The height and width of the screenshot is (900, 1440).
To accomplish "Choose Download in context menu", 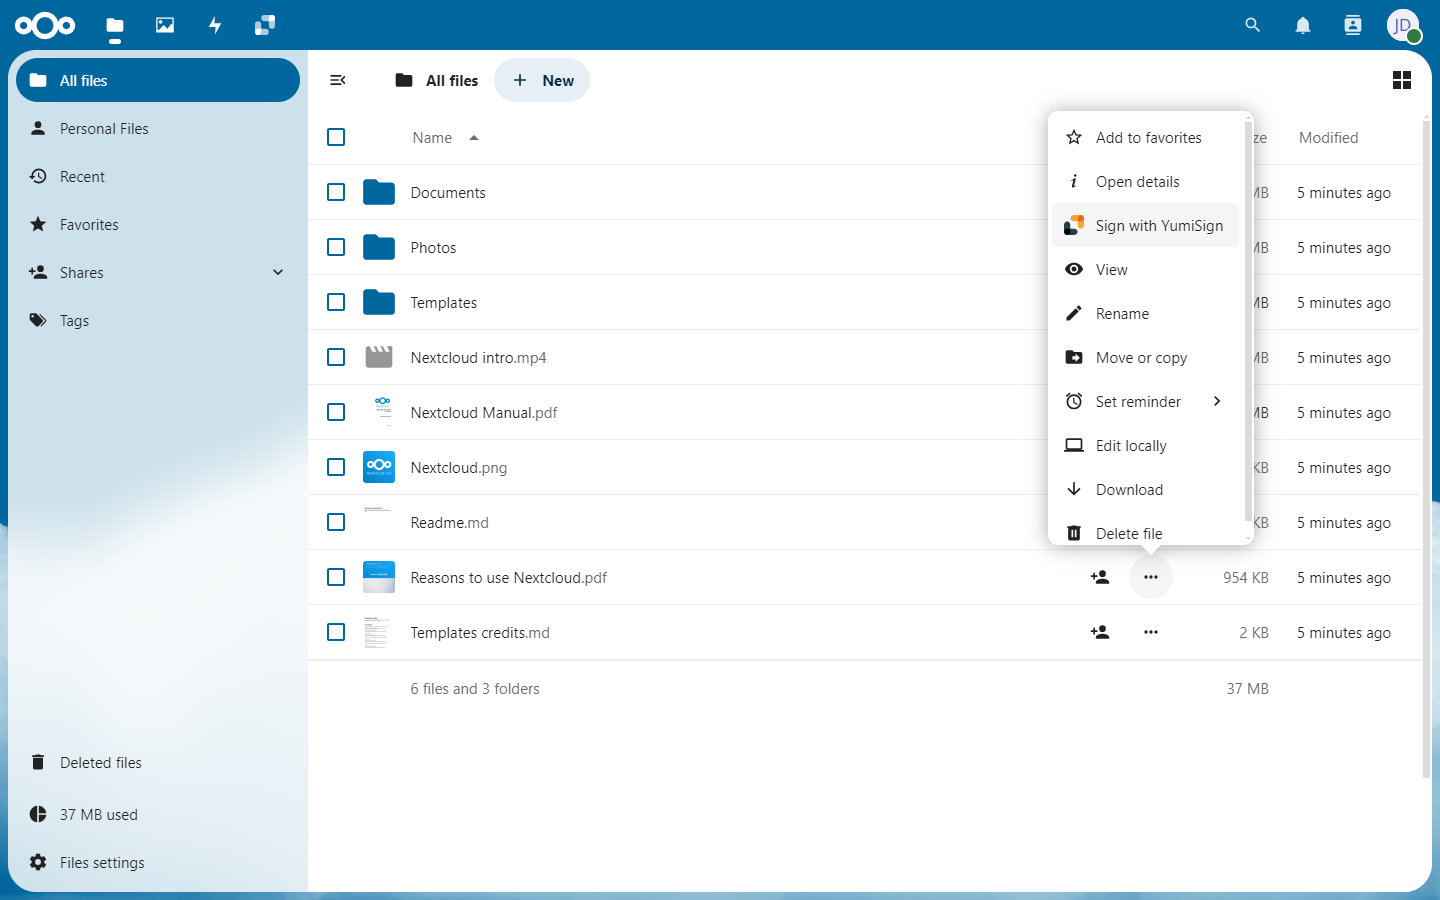I will [x=1146, y=489].
